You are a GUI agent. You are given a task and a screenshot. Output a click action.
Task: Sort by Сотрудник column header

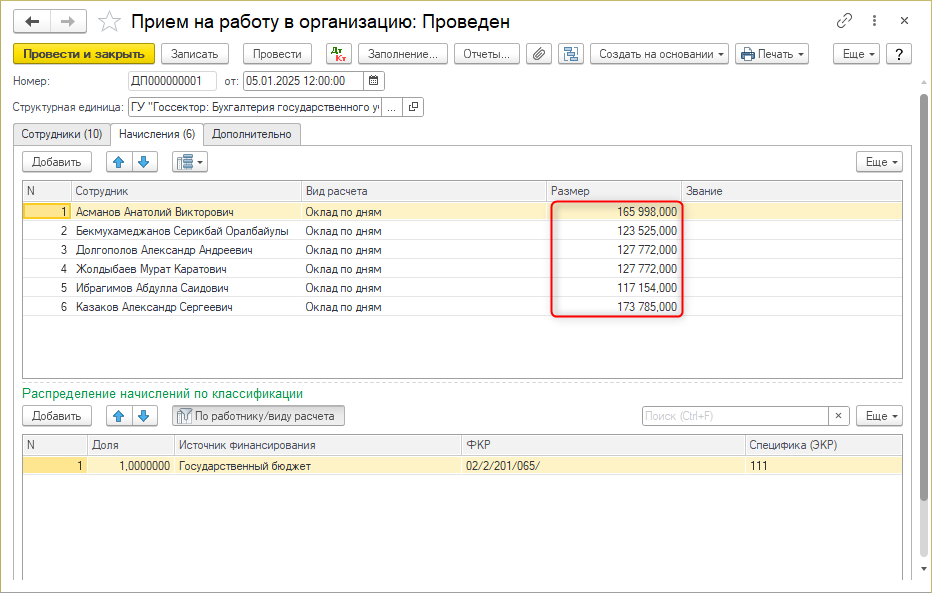pyautogui.click(x=186, y=191)
